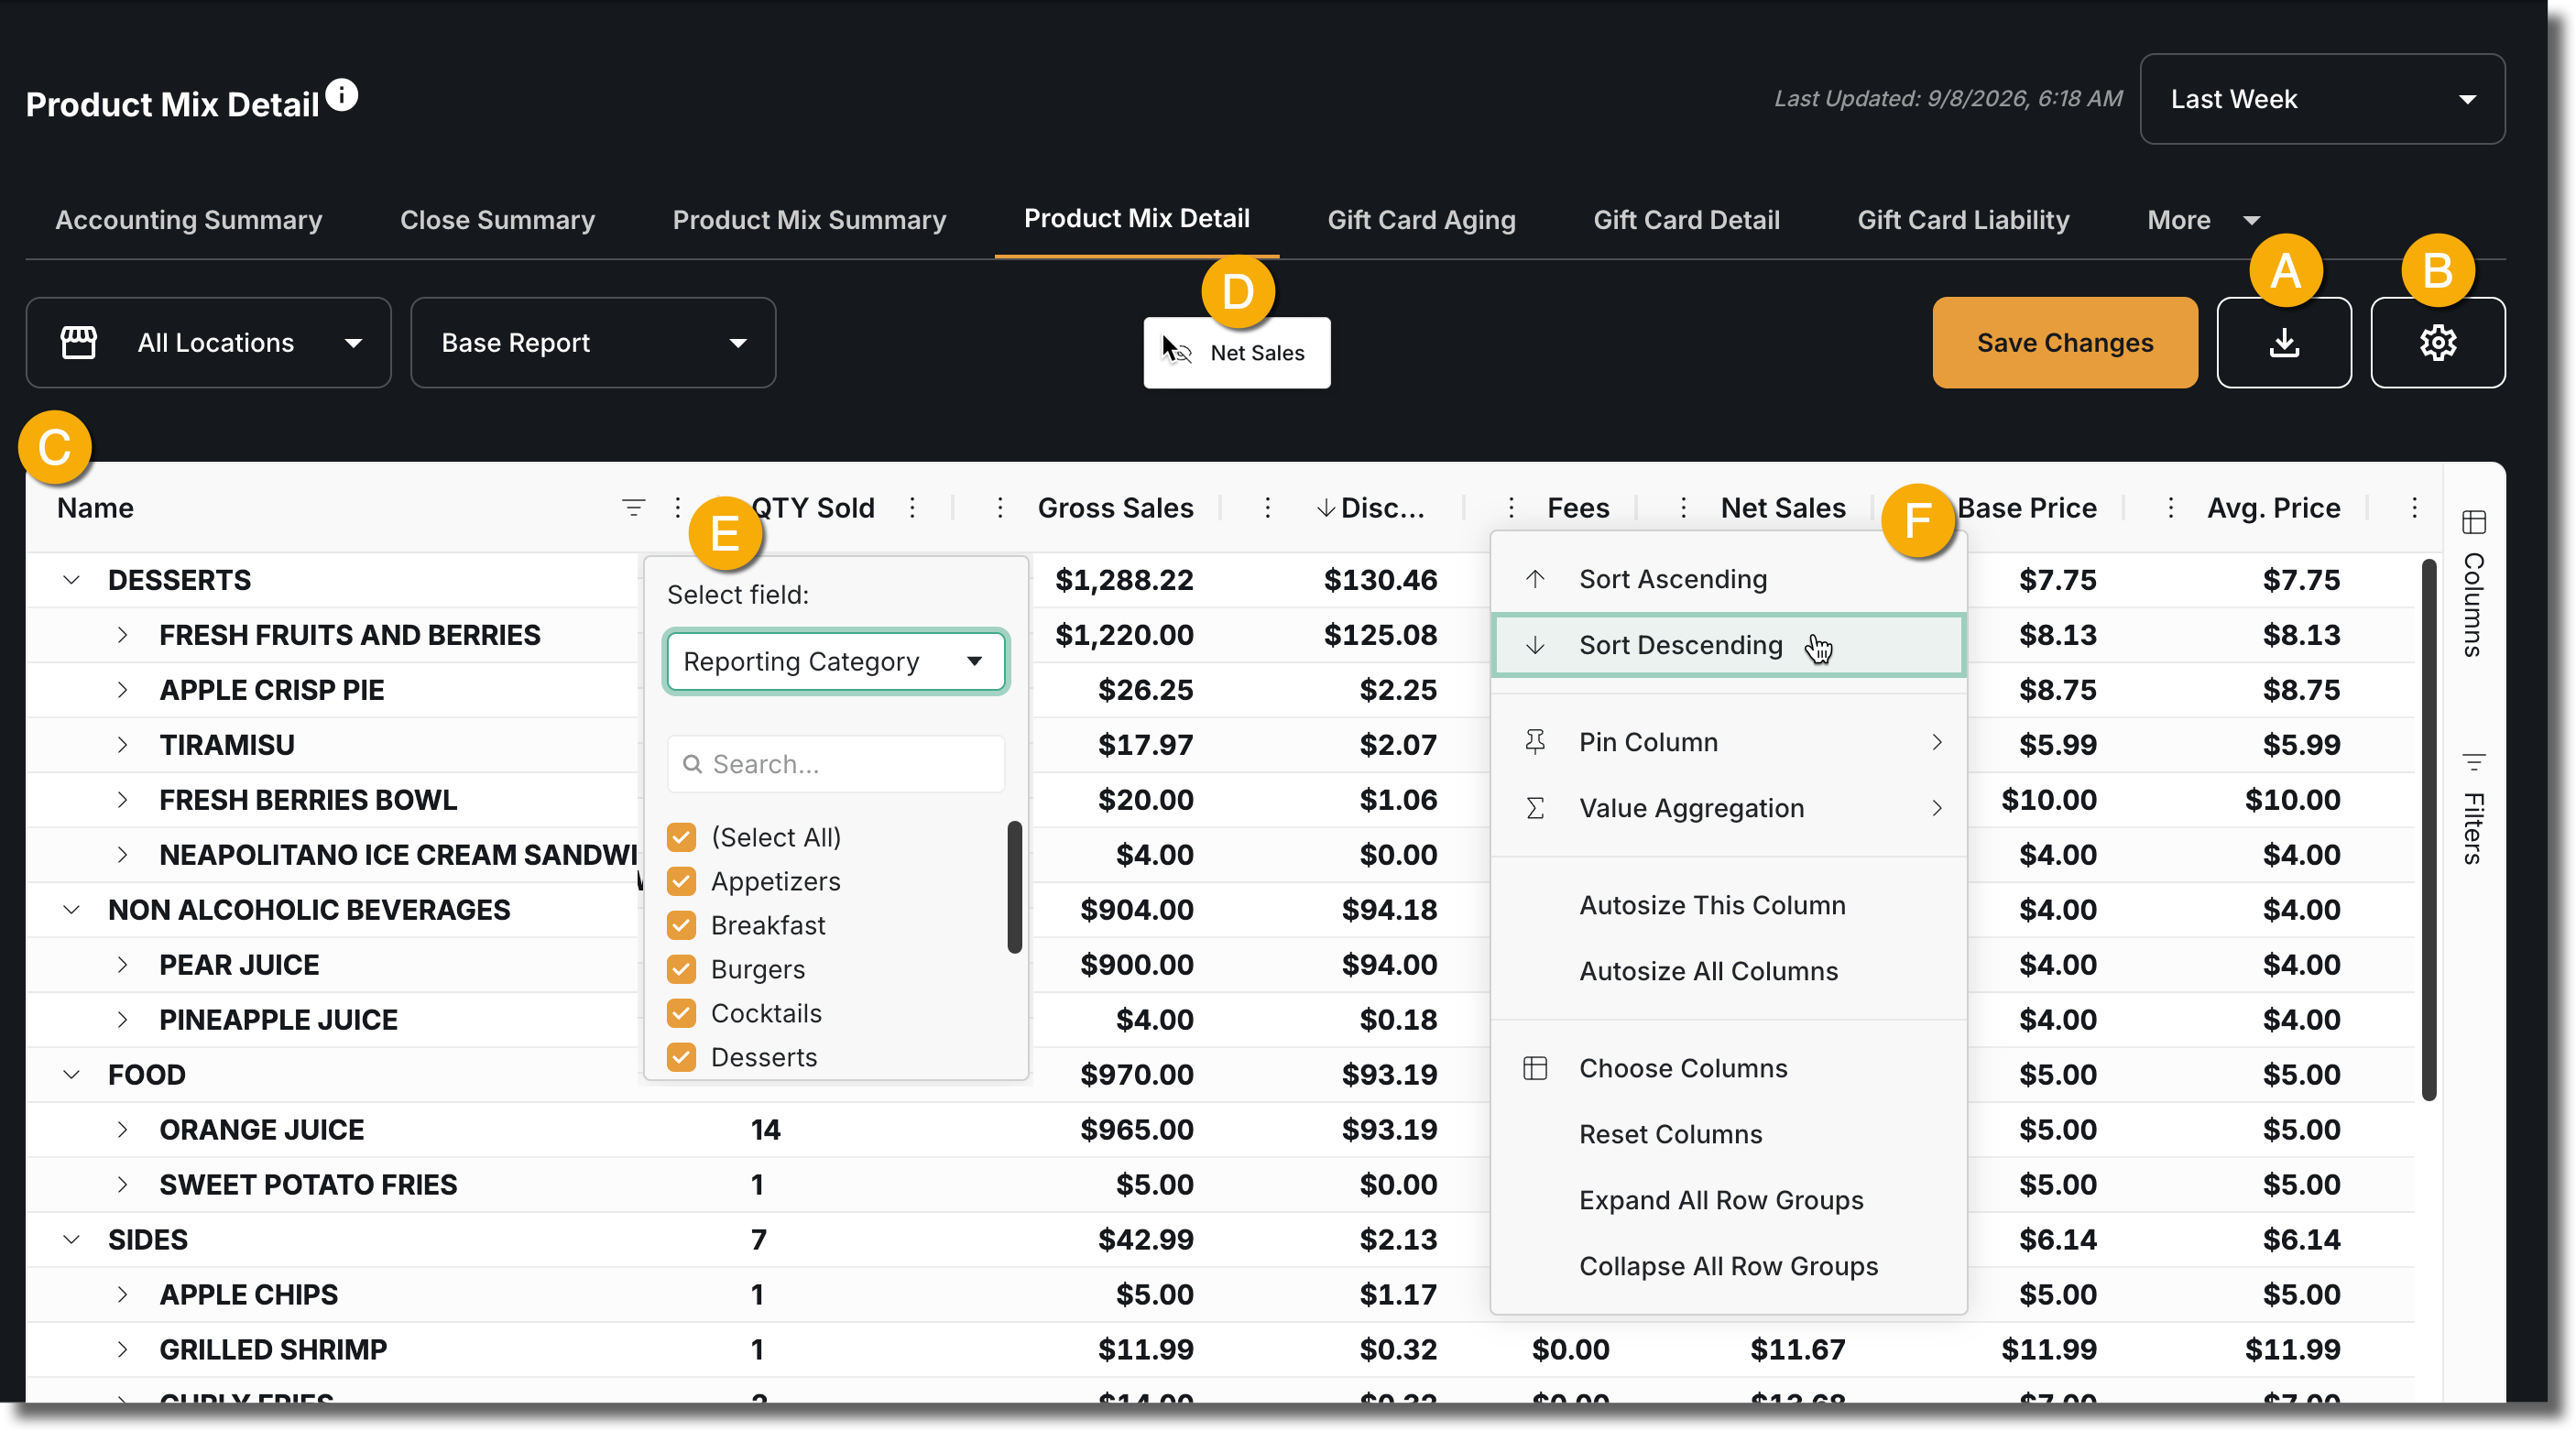Click the filter icon in the Name column header
The height and width of the screenshot is (1431, 2576).
pyautogui.click(x=633, y=508)
